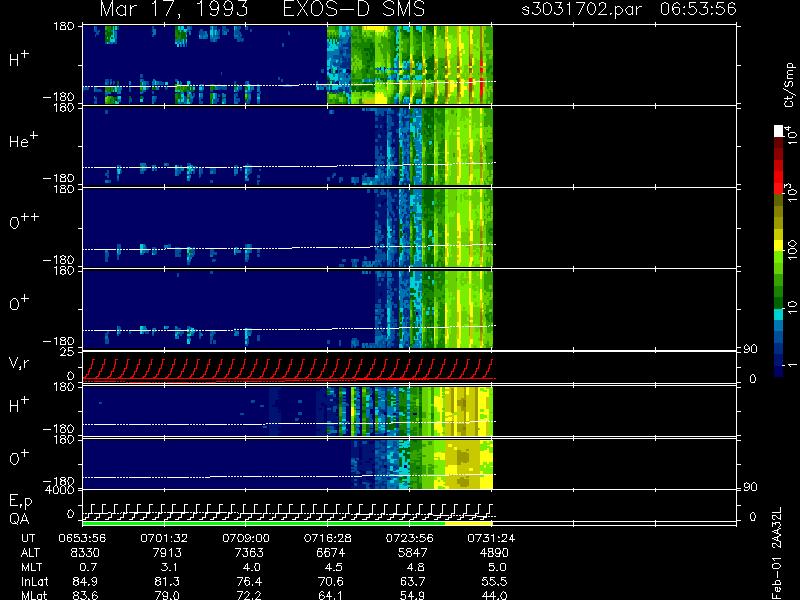Select the O+ label below the O++ panel
Image resolution: width=800 pixels, height=600 pixels.
[19, 303]
